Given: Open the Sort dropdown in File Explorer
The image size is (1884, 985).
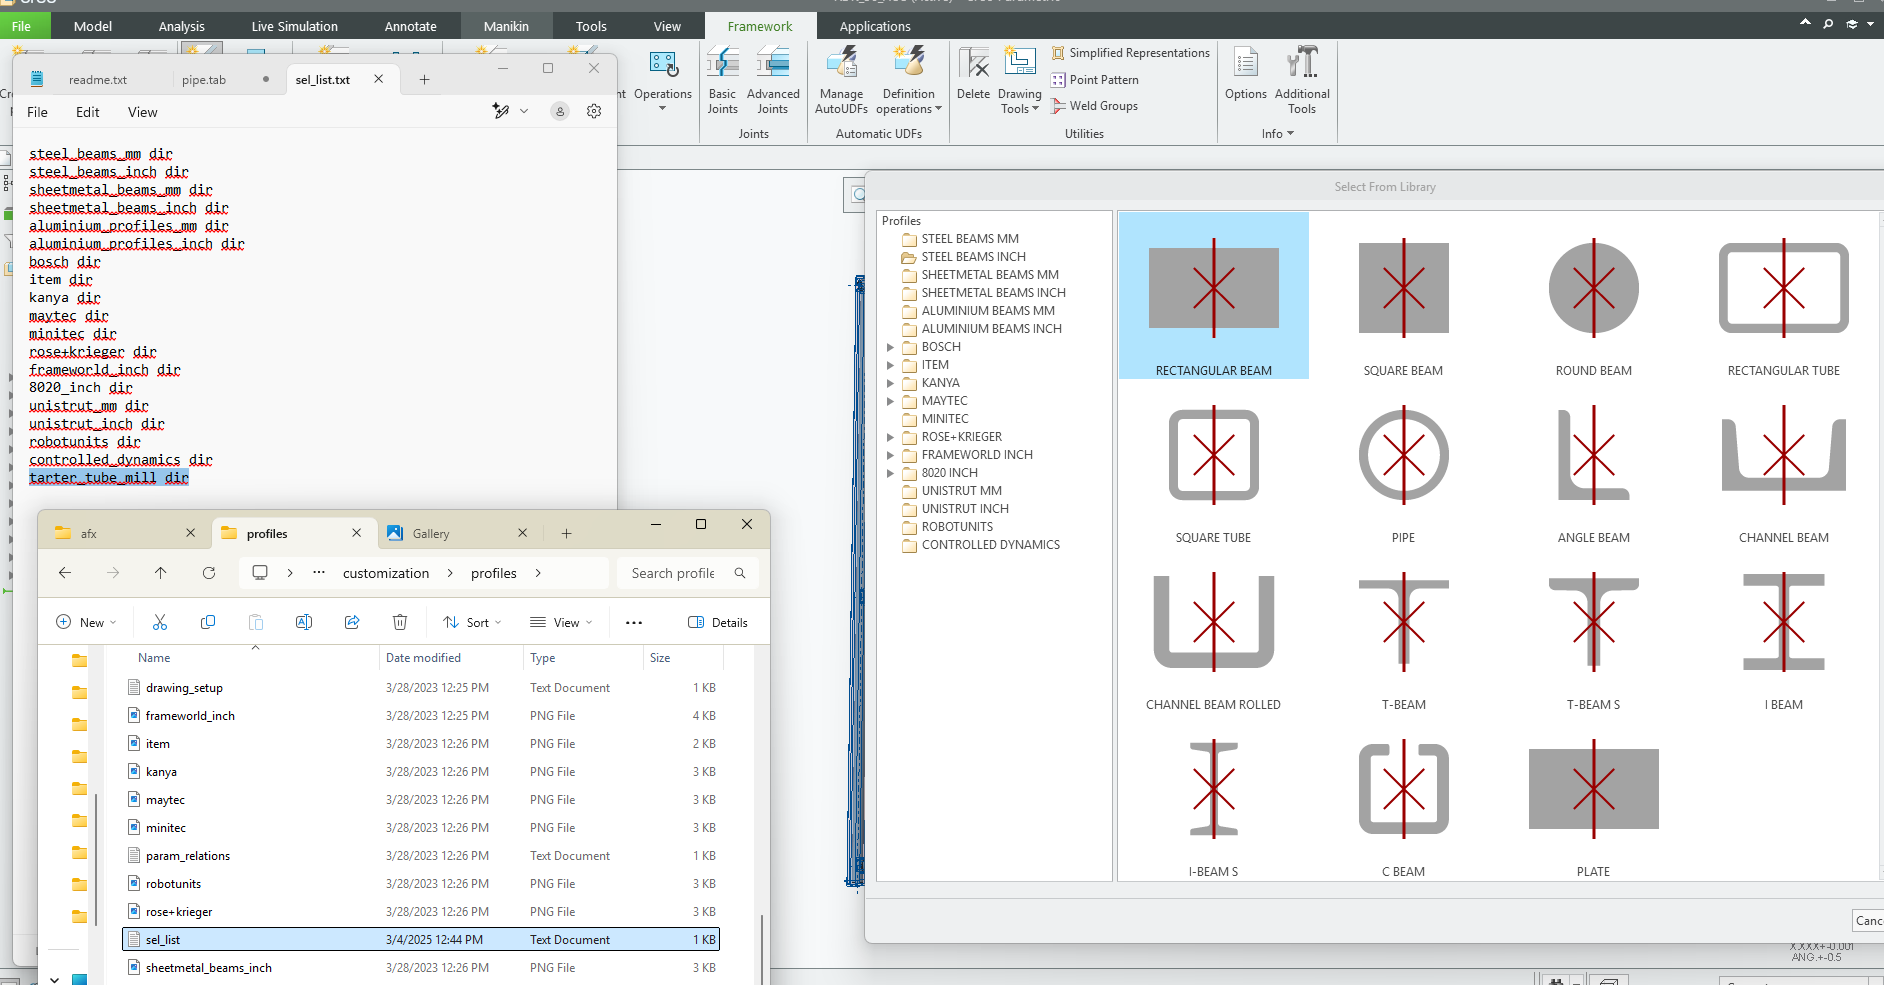Looking at the screenshot, I should click(x=471, y=622).
